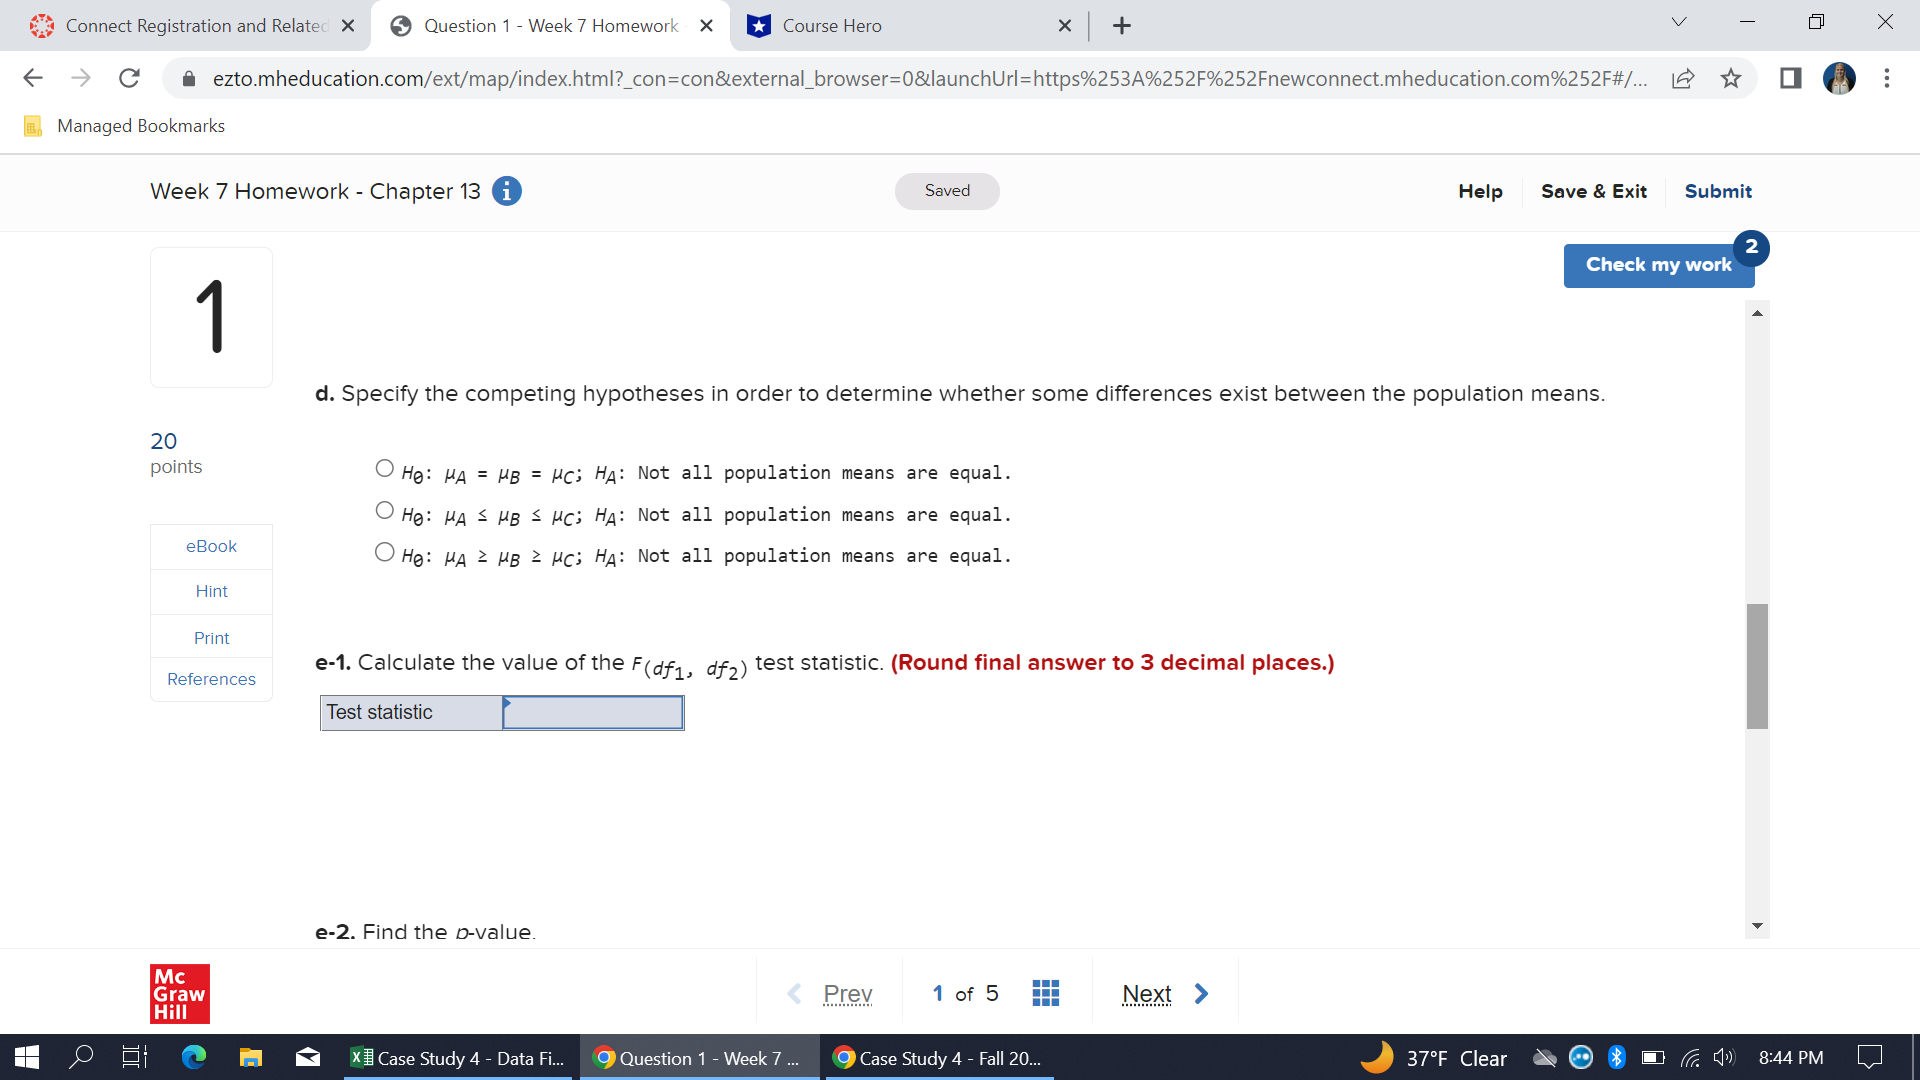Bookmark the page with the star icon
Viewport: 1920px width, 1080px height.
pos(1730,78)
